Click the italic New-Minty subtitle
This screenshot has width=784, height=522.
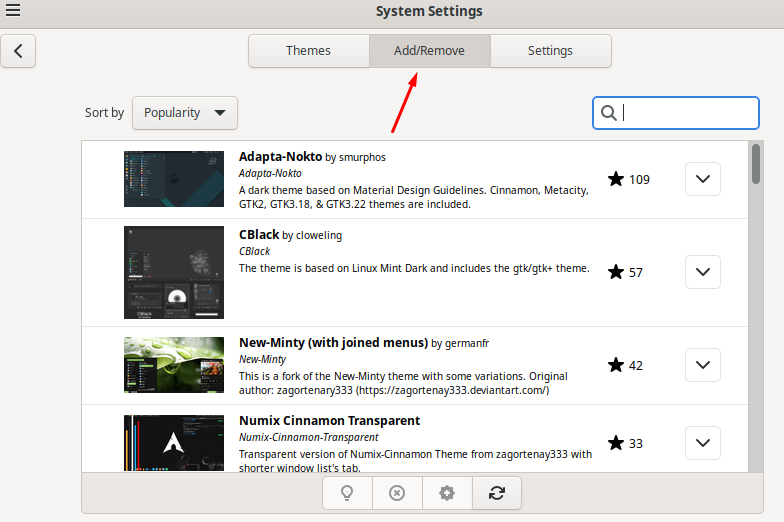262,360
